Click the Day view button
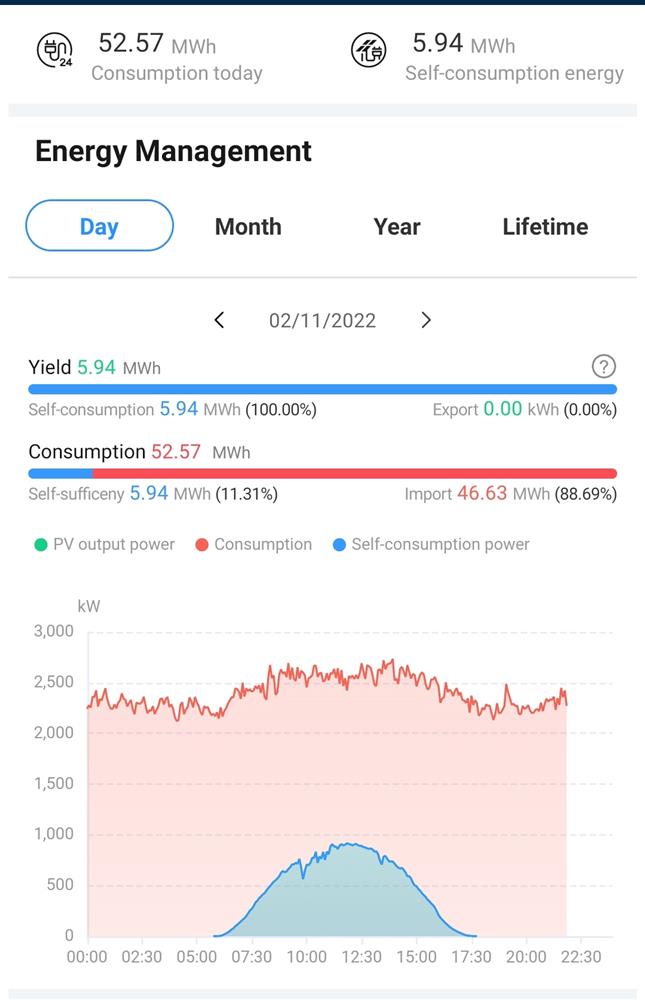The image size is (645, 1000). [99, 226]
